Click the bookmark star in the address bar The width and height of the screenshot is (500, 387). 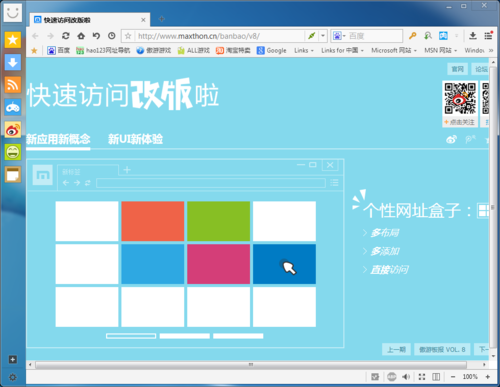coord(128,36)
